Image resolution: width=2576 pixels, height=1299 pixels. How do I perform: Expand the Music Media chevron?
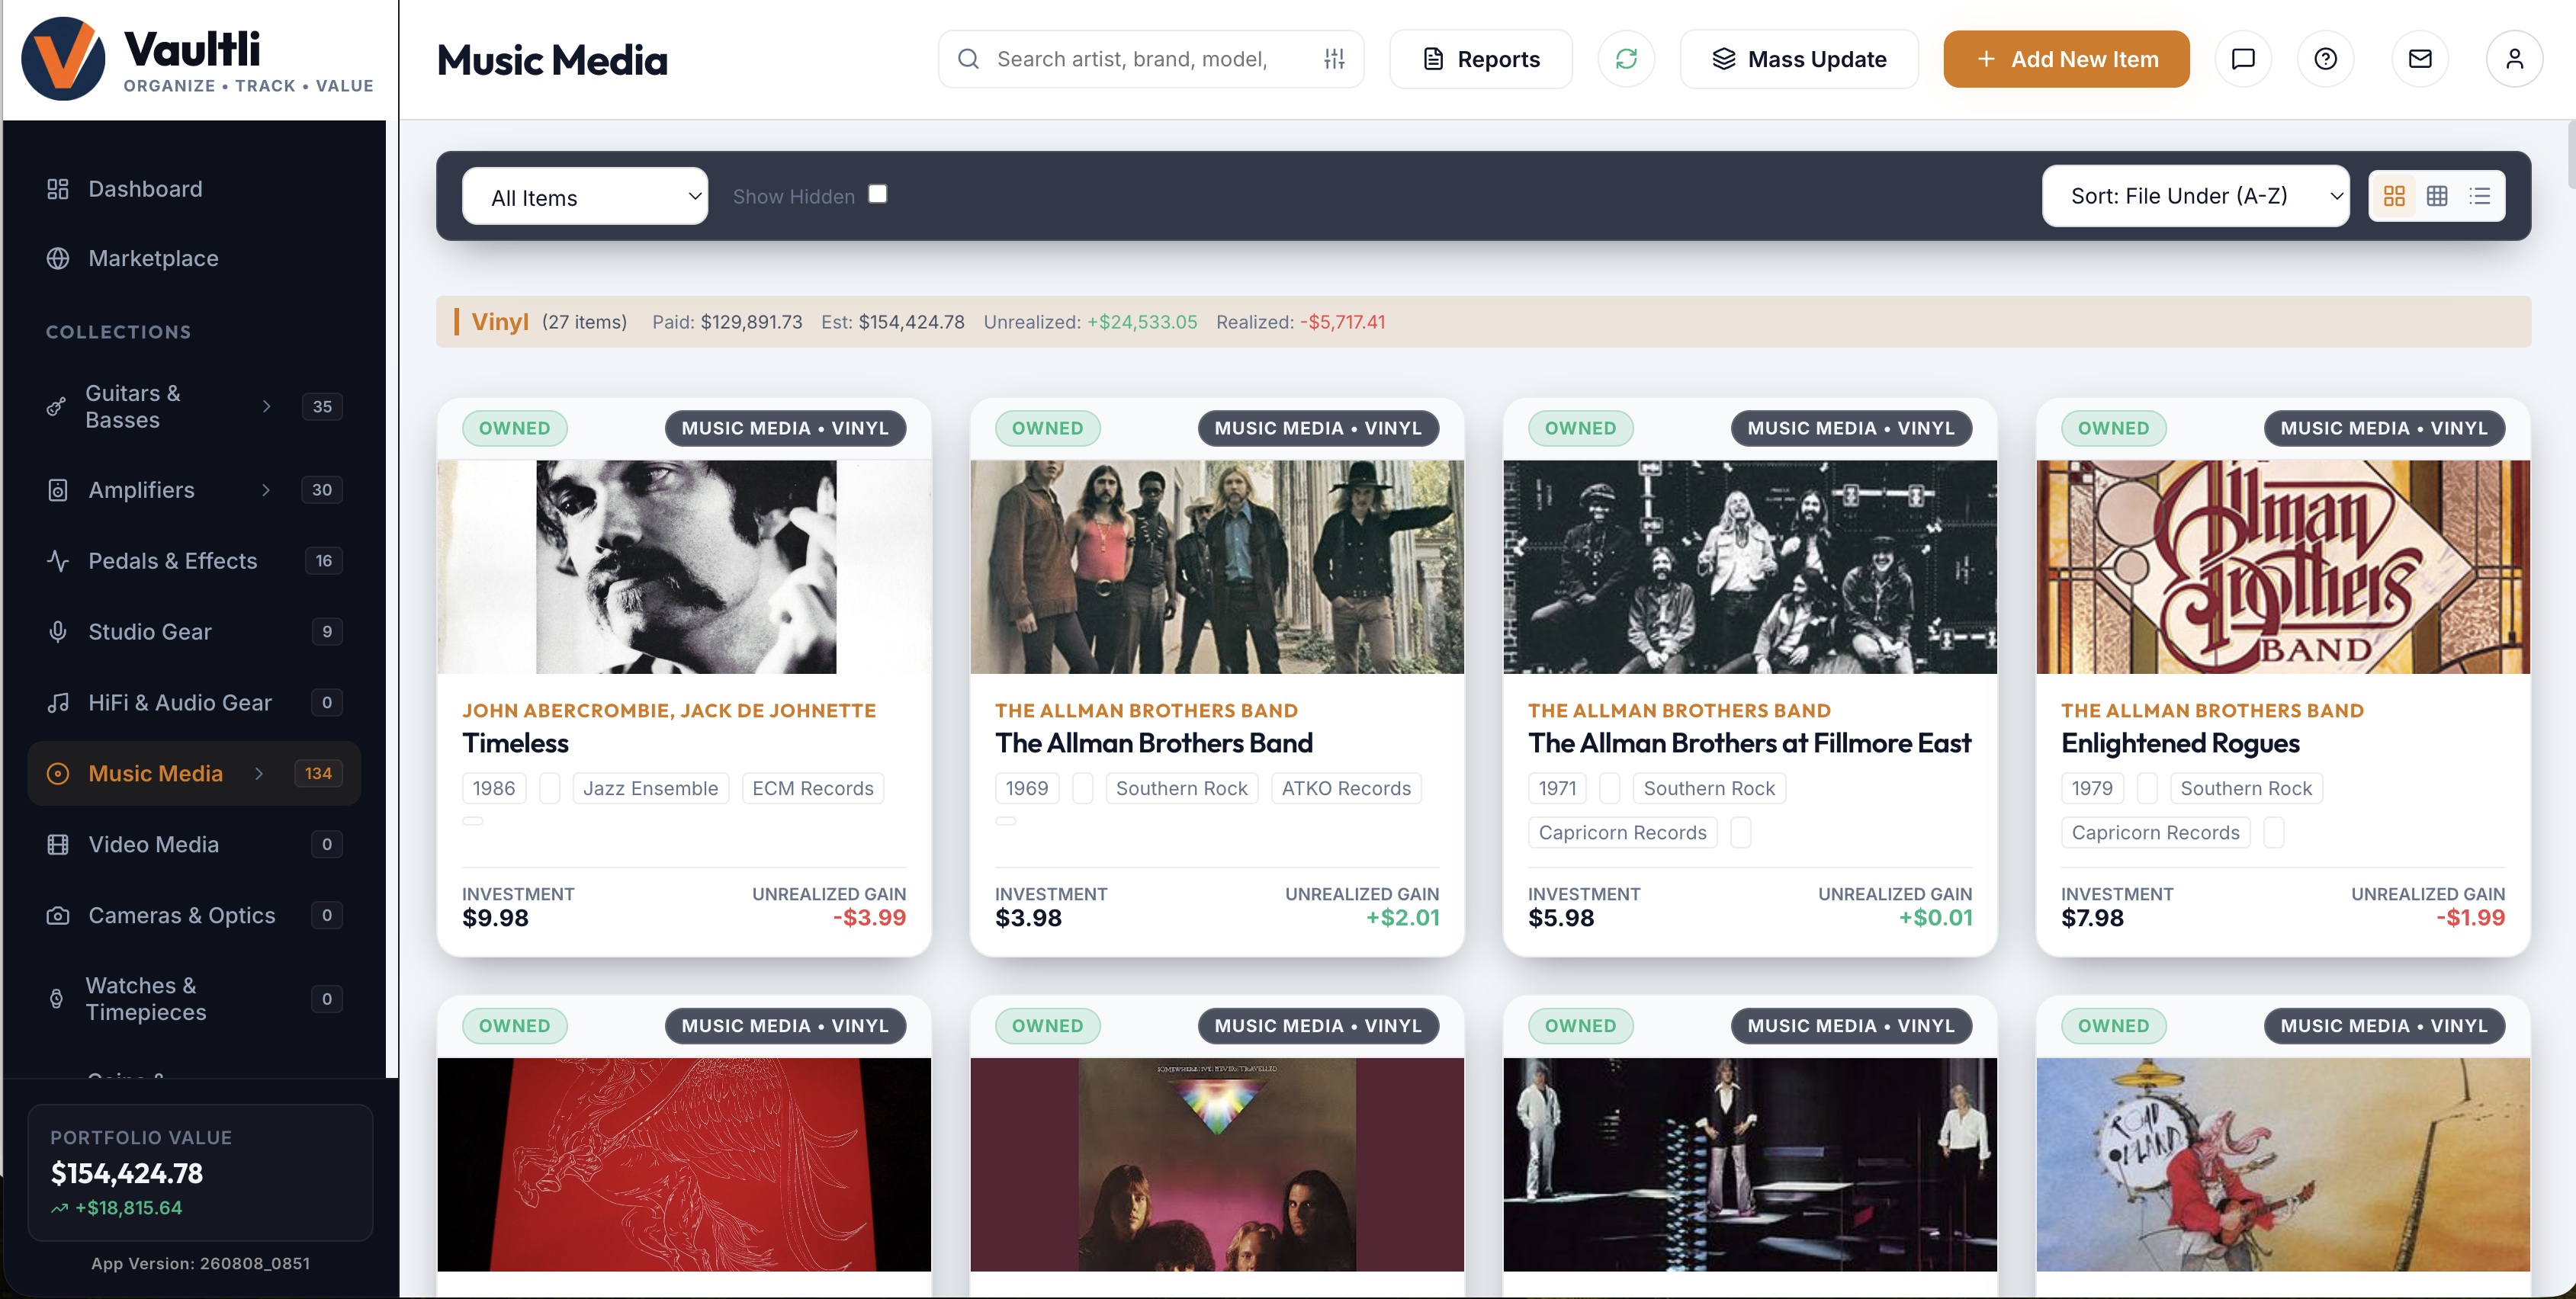[x=259, y=773]
